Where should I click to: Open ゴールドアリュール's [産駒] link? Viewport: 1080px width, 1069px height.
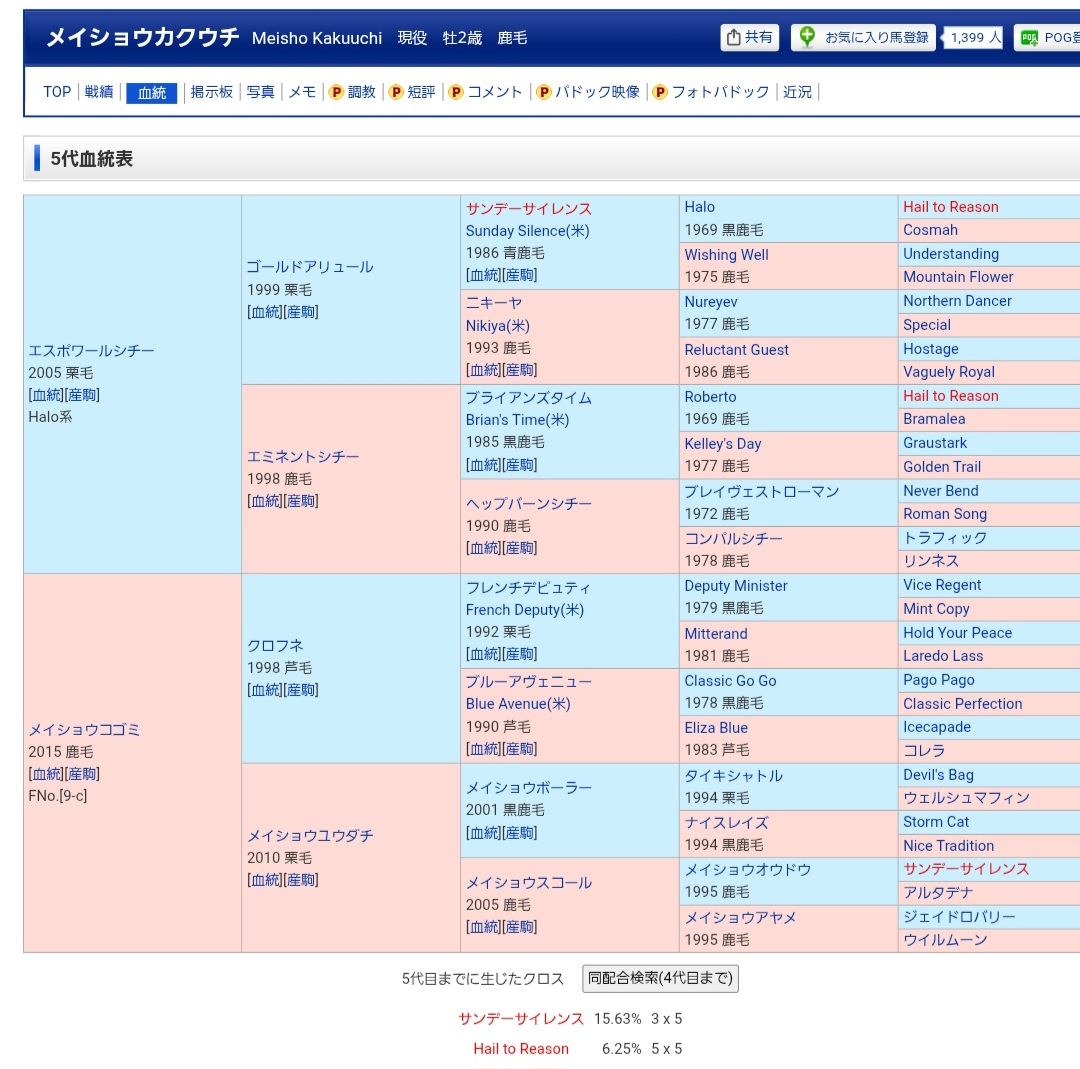(x=301, y=312)
